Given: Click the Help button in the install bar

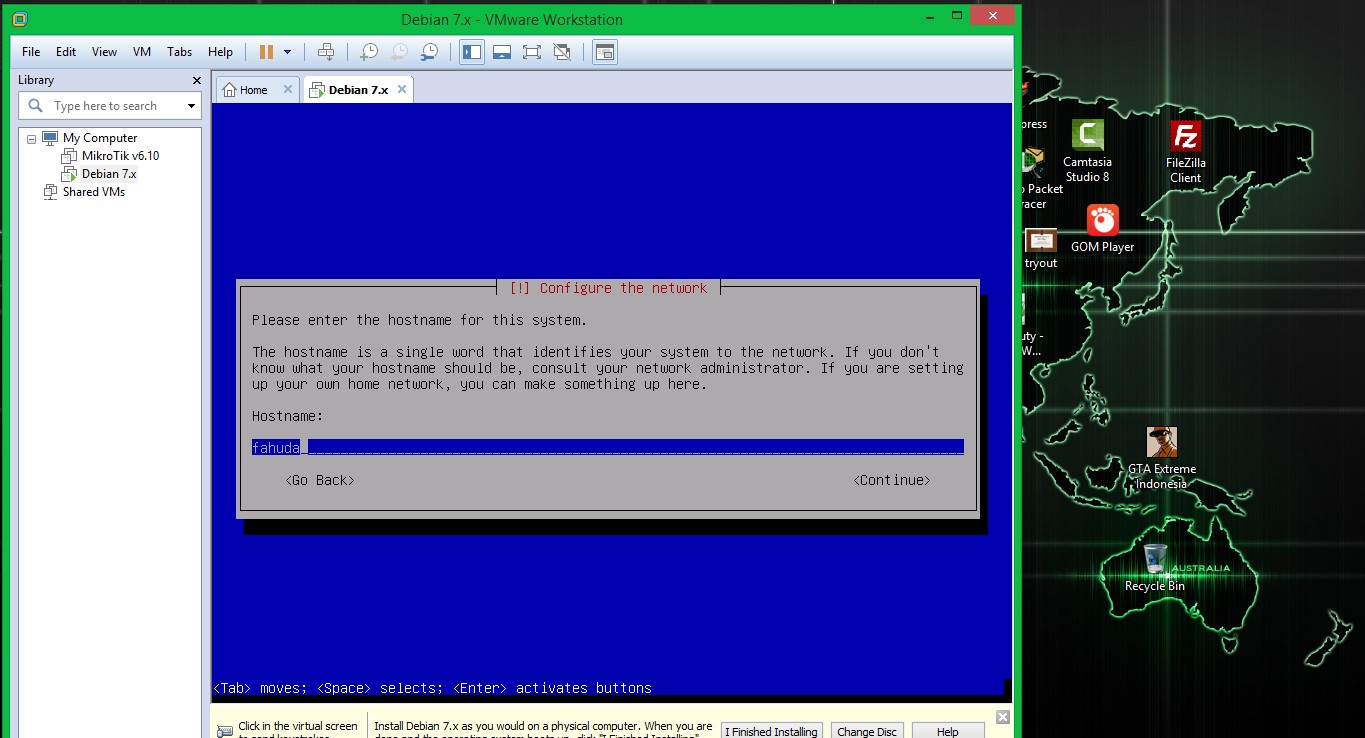Looking at the screenshot, I should pyautogui.click(x=948, y=731).
